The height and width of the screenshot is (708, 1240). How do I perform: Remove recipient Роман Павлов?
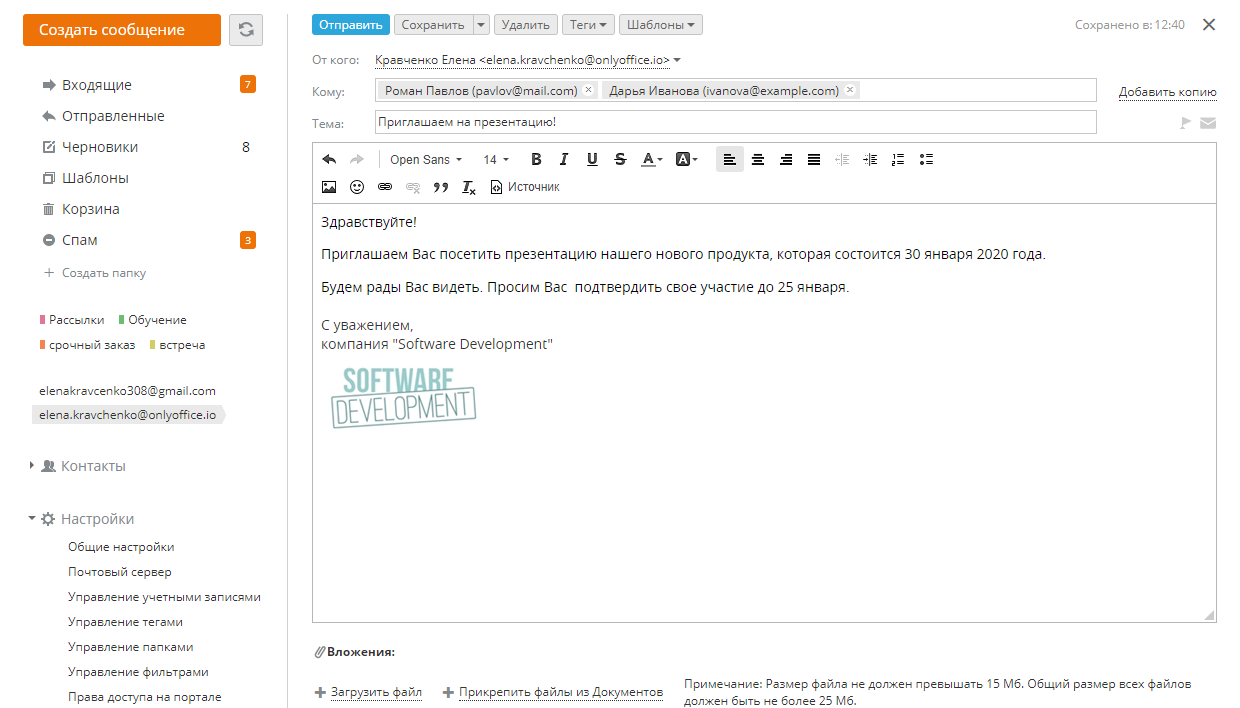point(588,90)
